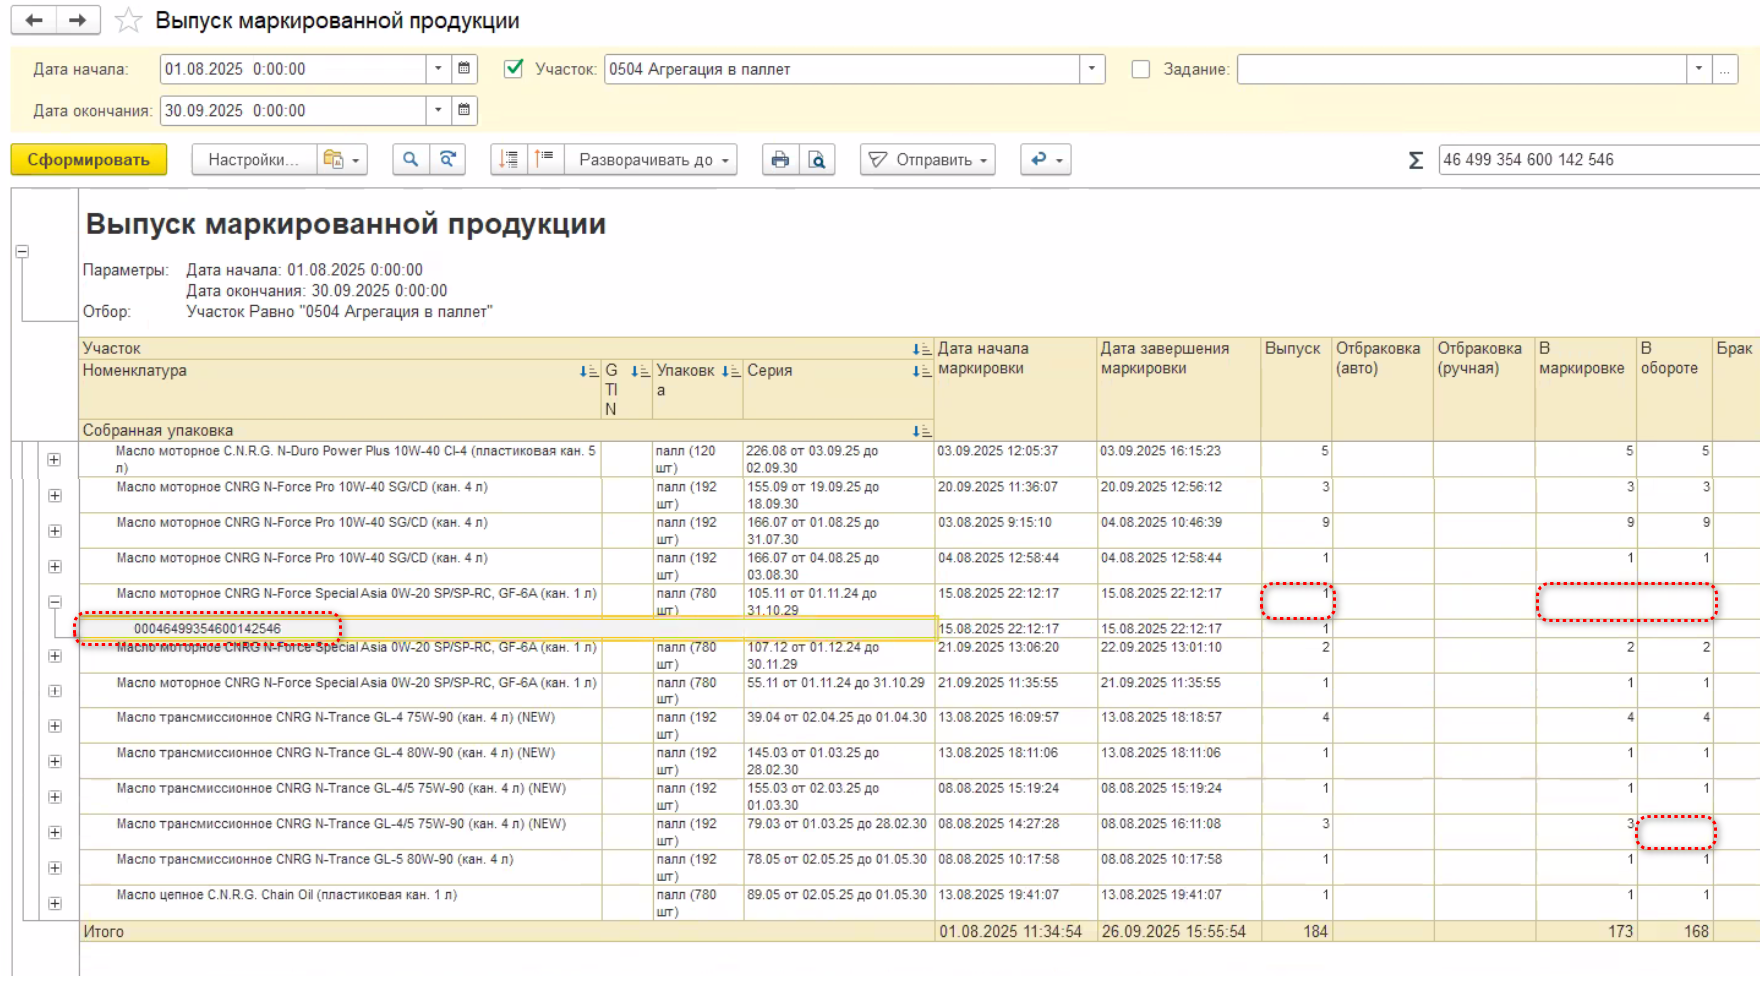The height and width of the screenshot is (991, 1760).
Task: Open Настройки... button
Action: click(253, 160)
